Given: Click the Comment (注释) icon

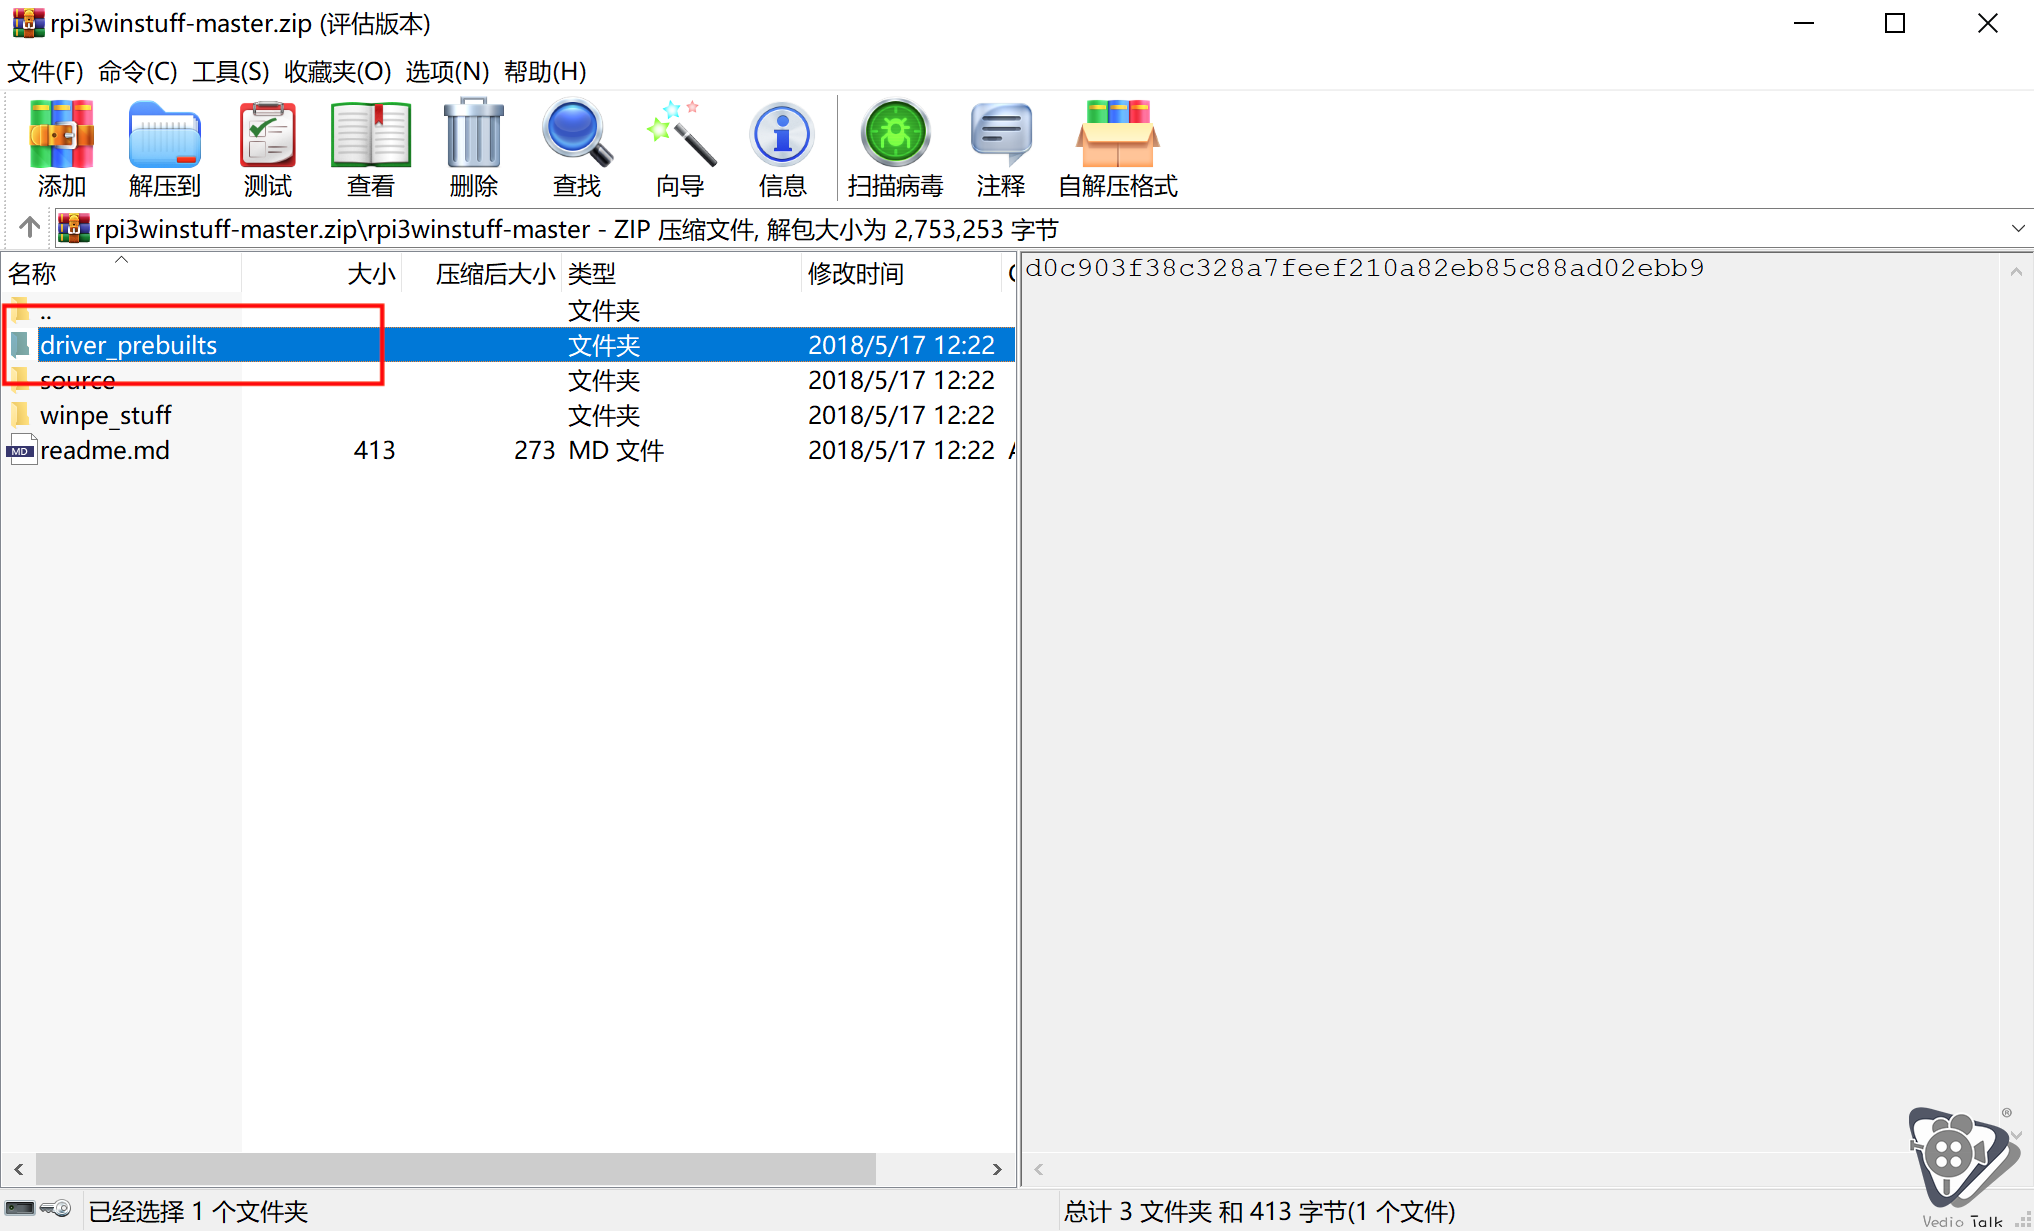Looking at the screenshot, I should [x=1000, y=134].
